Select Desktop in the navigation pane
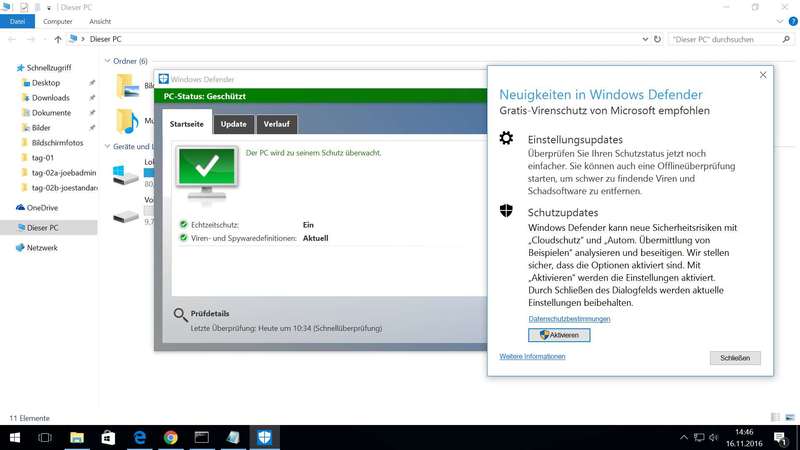Viewport: 800px width, 450px height. [x=46, y=83]
